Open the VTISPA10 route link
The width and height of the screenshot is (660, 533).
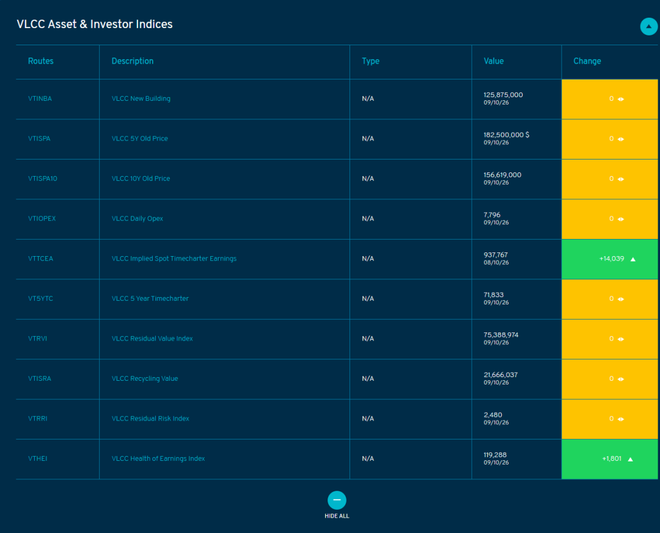[43, 179]
